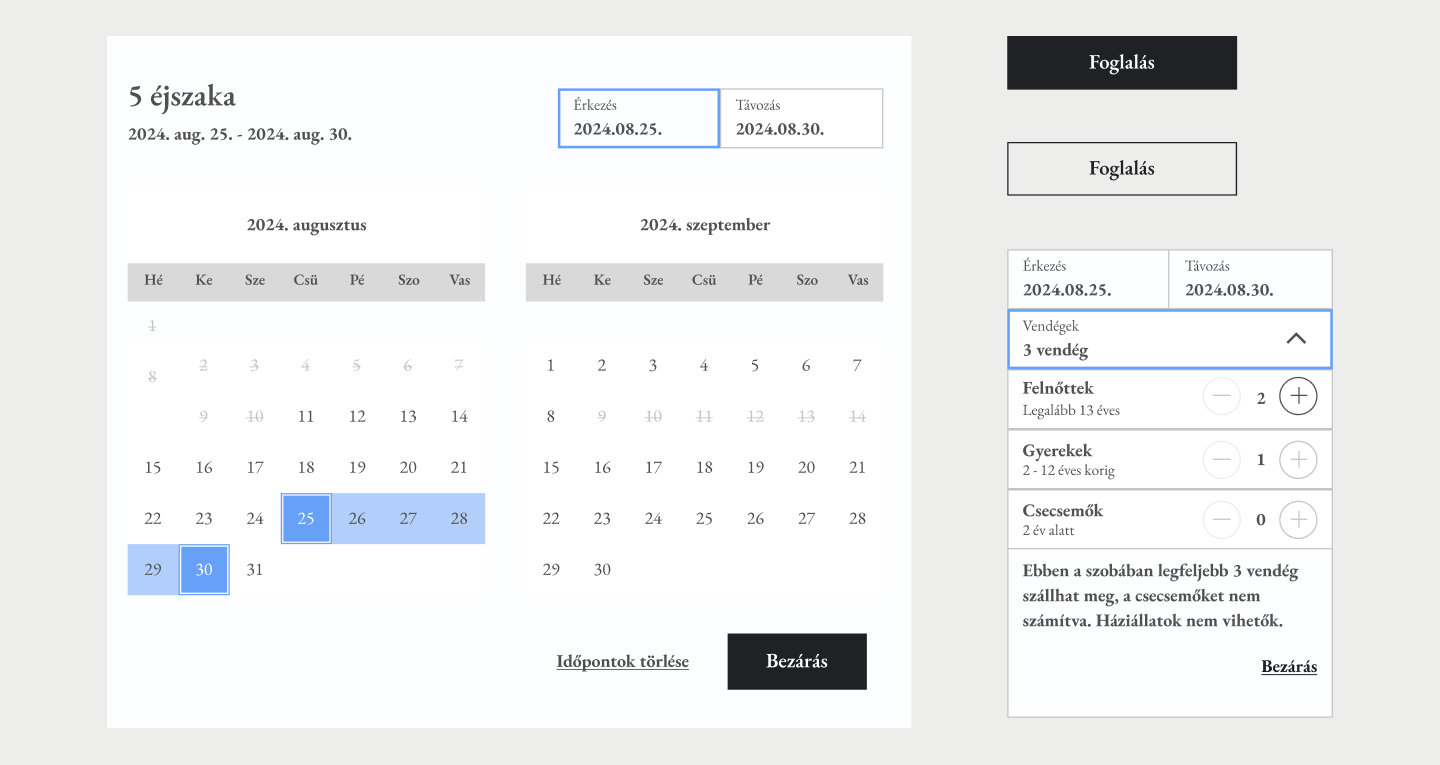This screenshot has height=765, width=1440.
Task: Pick September 17 in the calendar
Action: click(653, 467)
